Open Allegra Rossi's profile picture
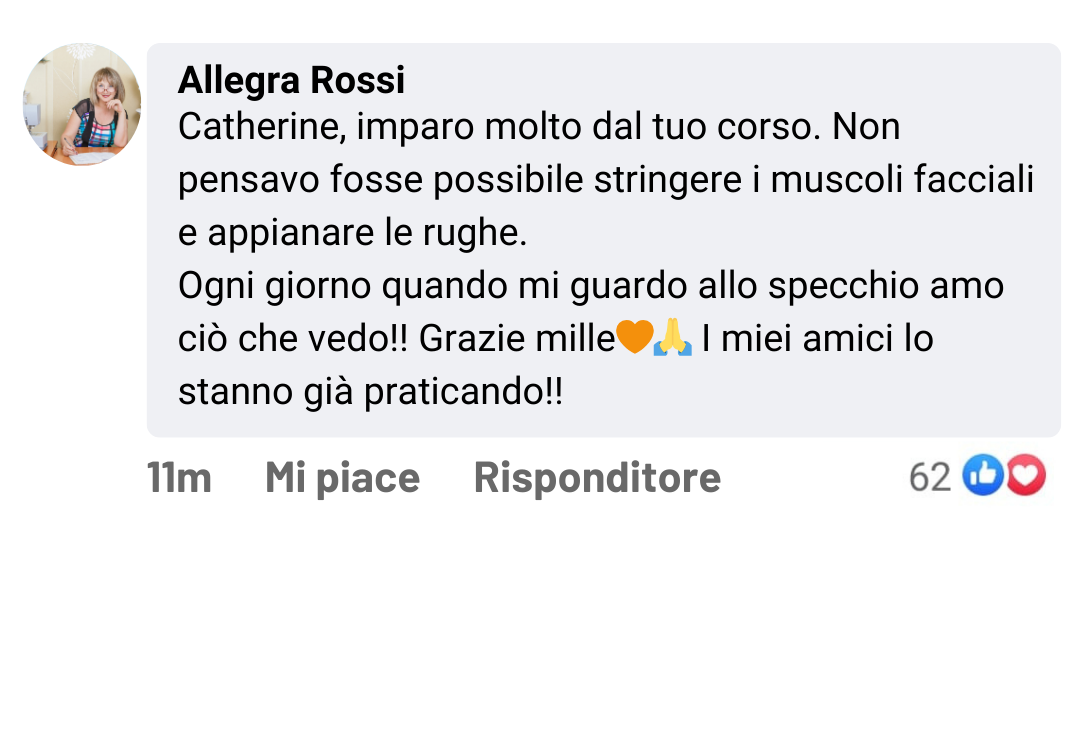Viewport: 1080px width, 747px height. [82, 104]
